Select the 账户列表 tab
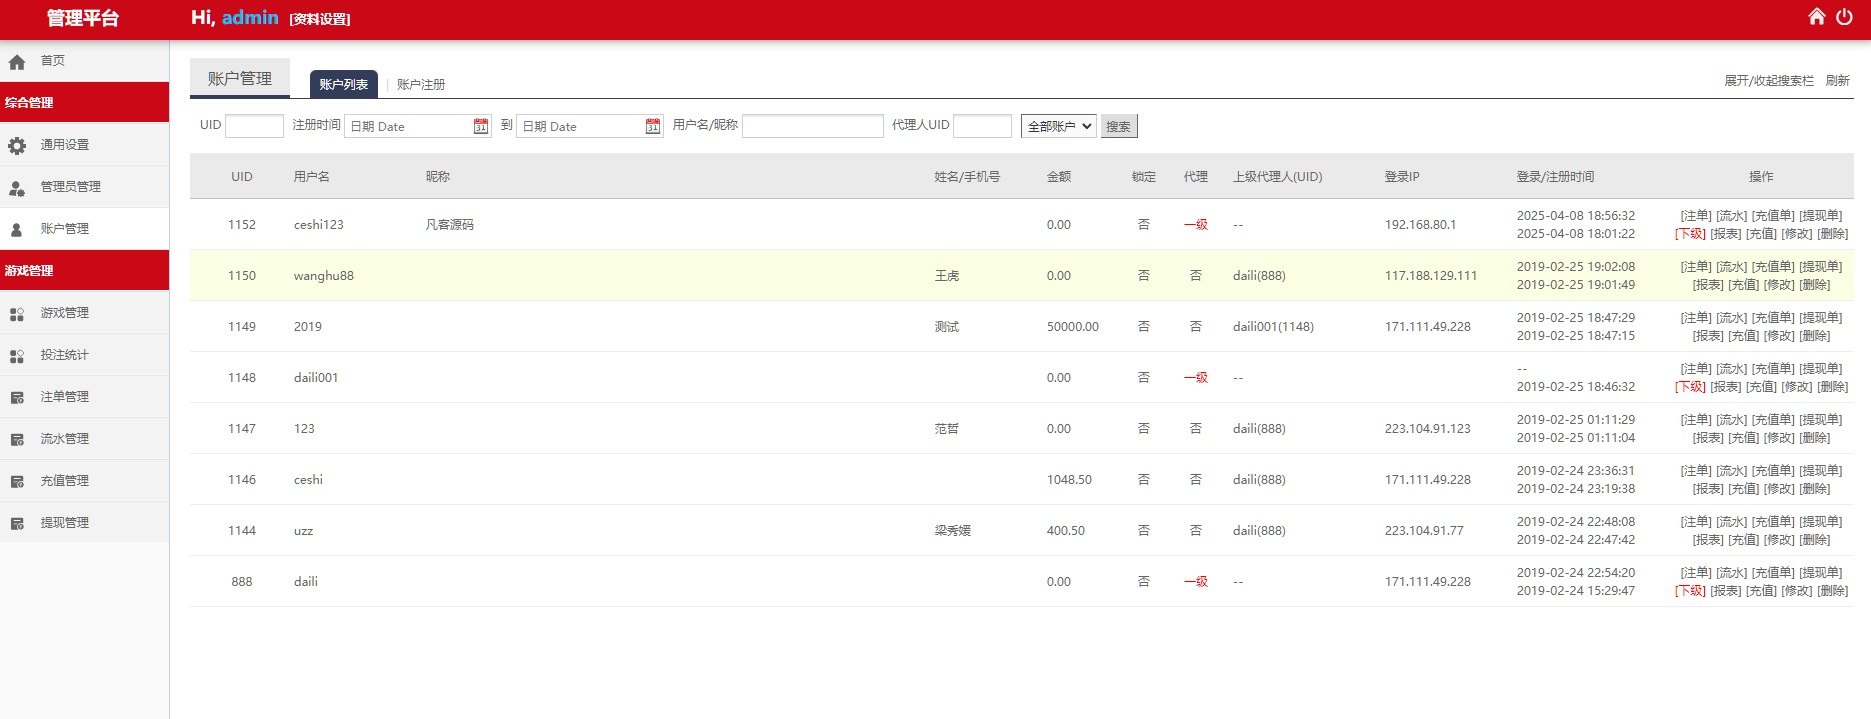1871x719 pixels. click(x=343, y=85)
